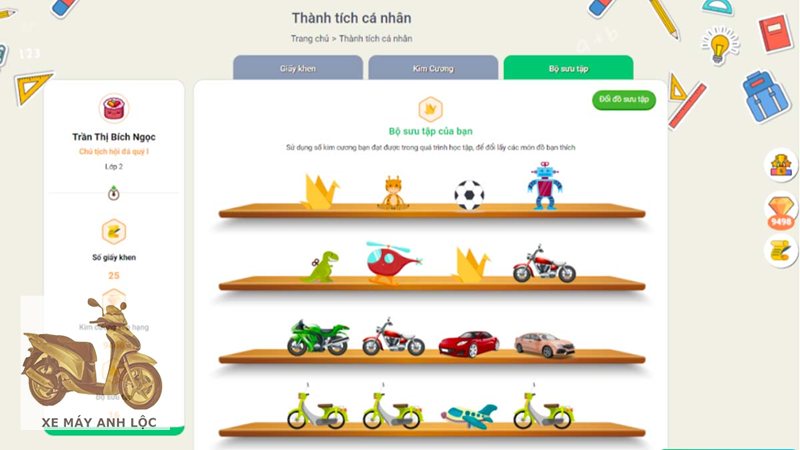The width and height of the screenshot is (800, 450).
Task: Select the blue robot toy
Action: coord(545,186)
